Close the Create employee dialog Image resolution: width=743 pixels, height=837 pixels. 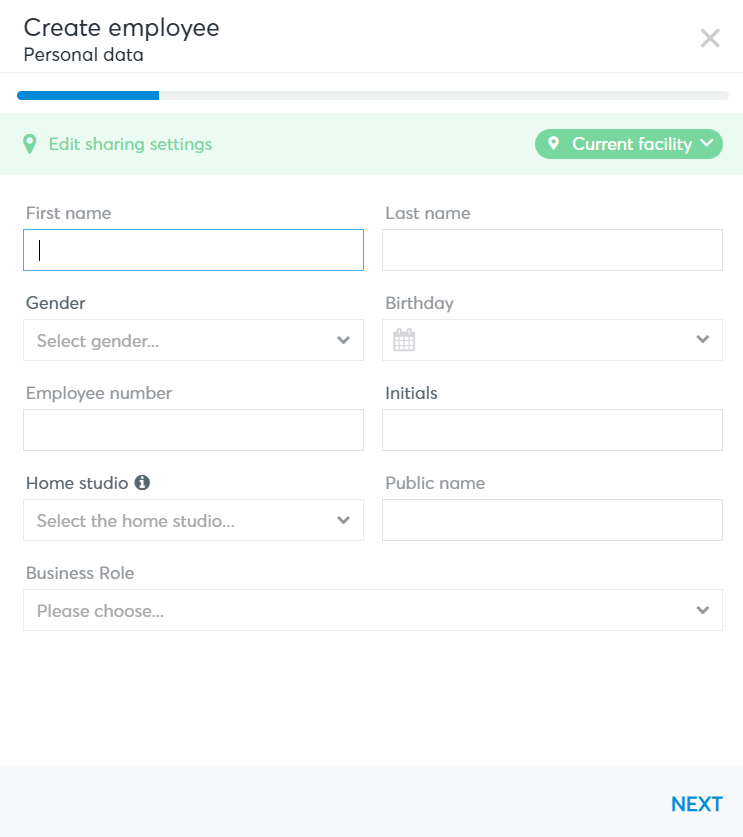pos(710,38)
